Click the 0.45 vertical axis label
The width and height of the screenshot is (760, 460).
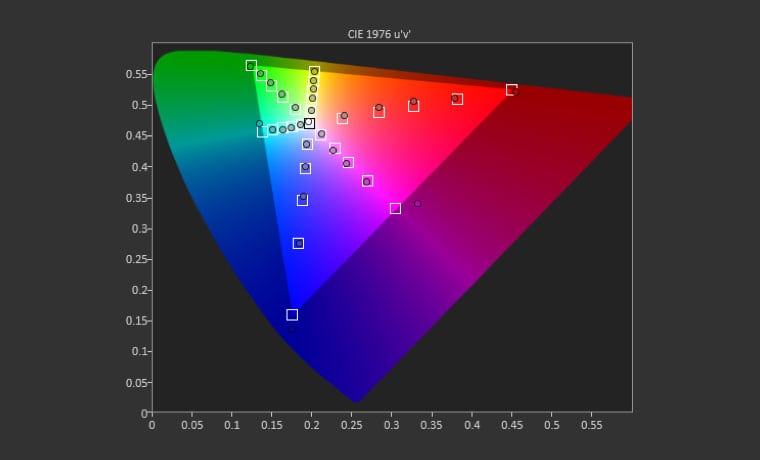(136, 136)
